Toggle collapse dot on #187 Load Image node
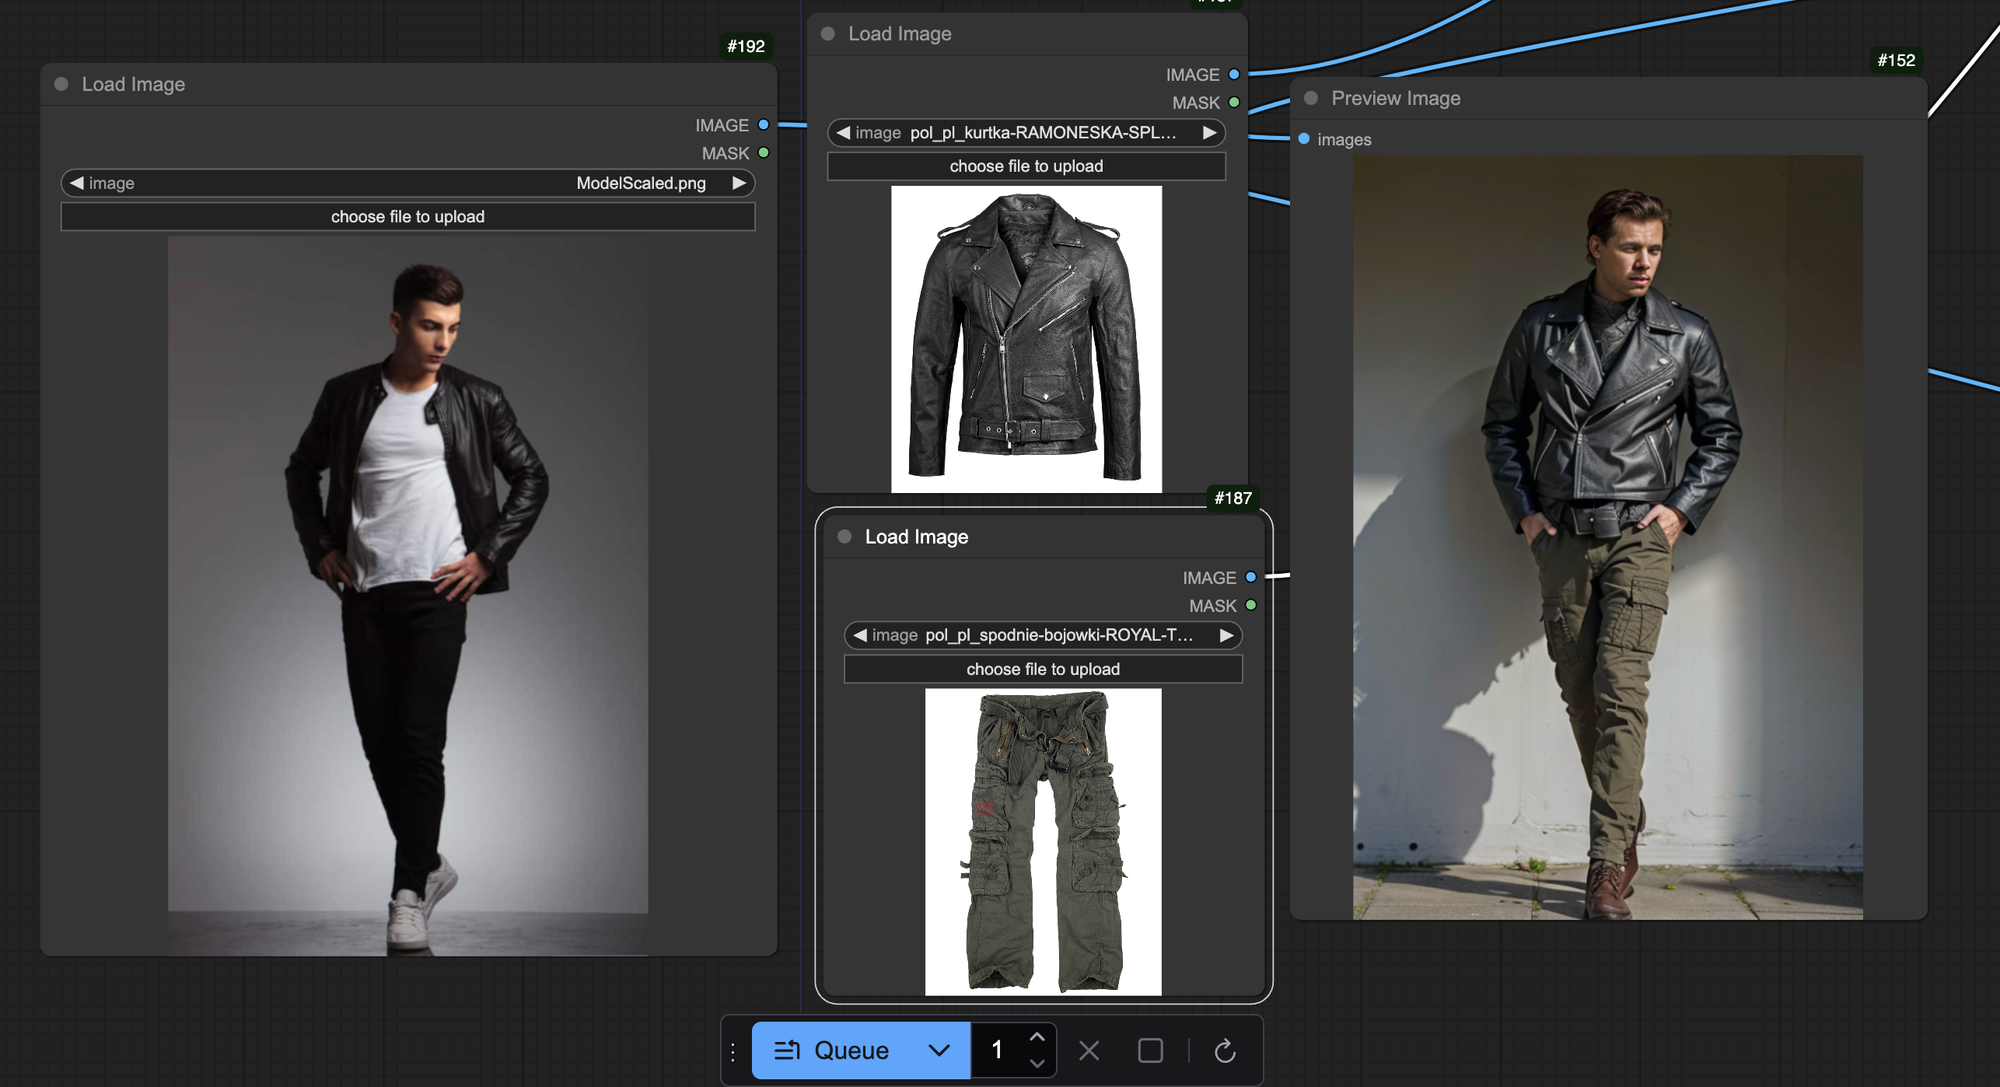2000x1087 pixels. (844, 537)
